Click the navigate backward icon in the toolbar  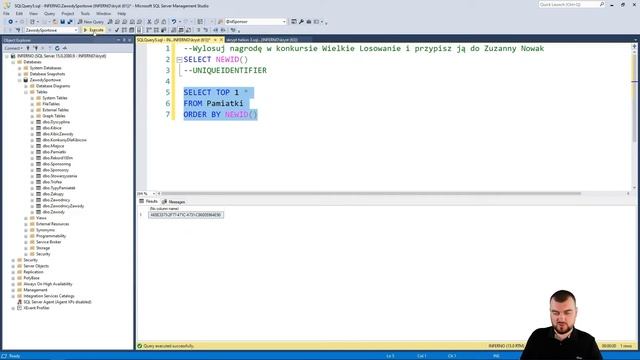11,22
